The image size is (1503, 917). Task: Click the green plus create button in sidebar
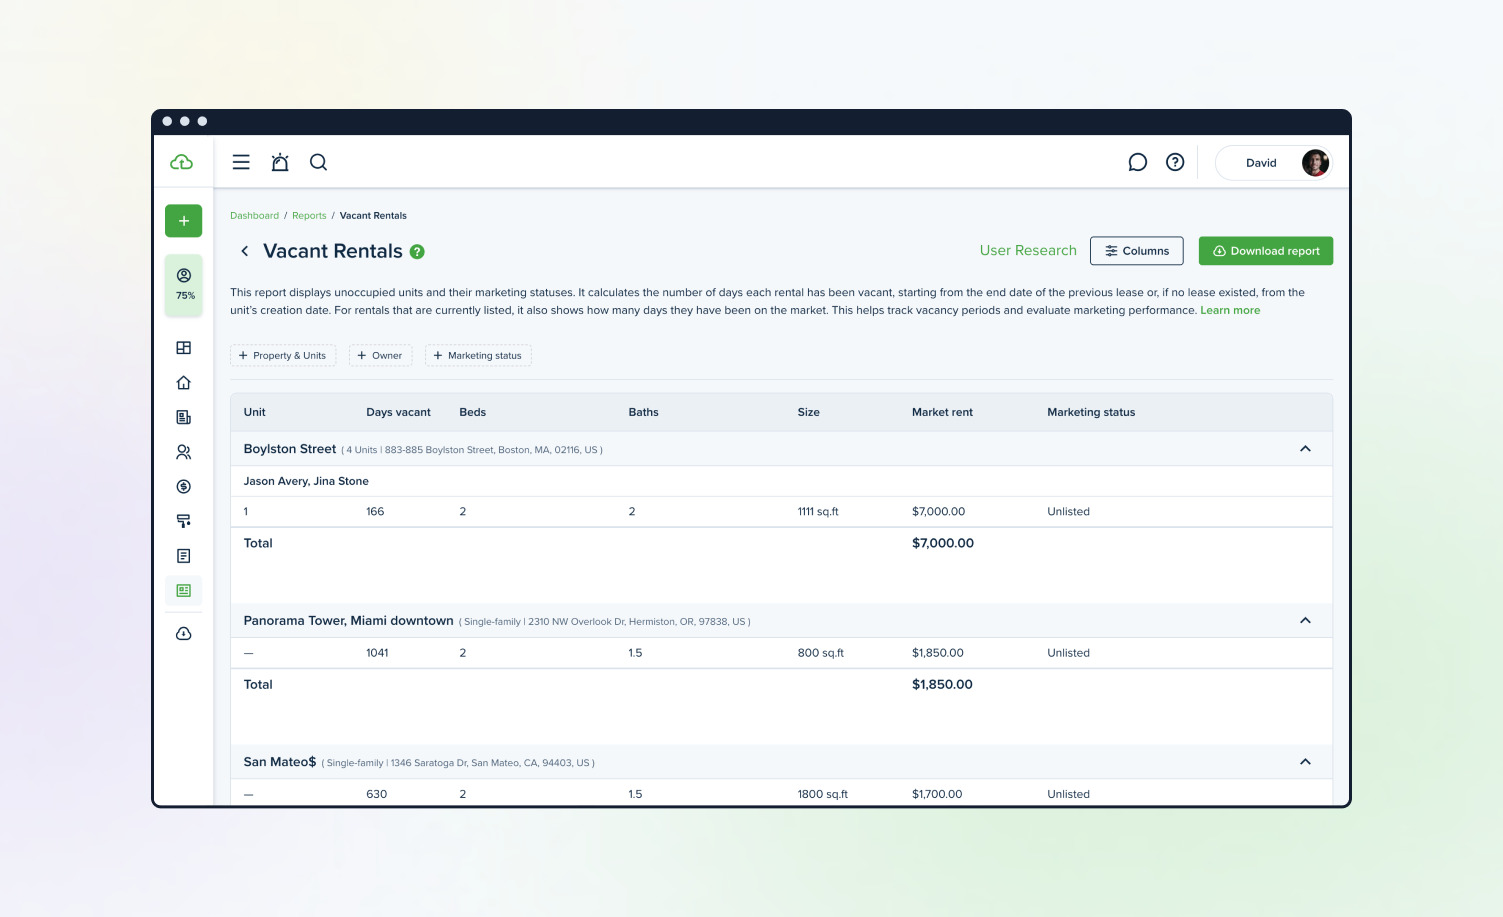point(183,221)
